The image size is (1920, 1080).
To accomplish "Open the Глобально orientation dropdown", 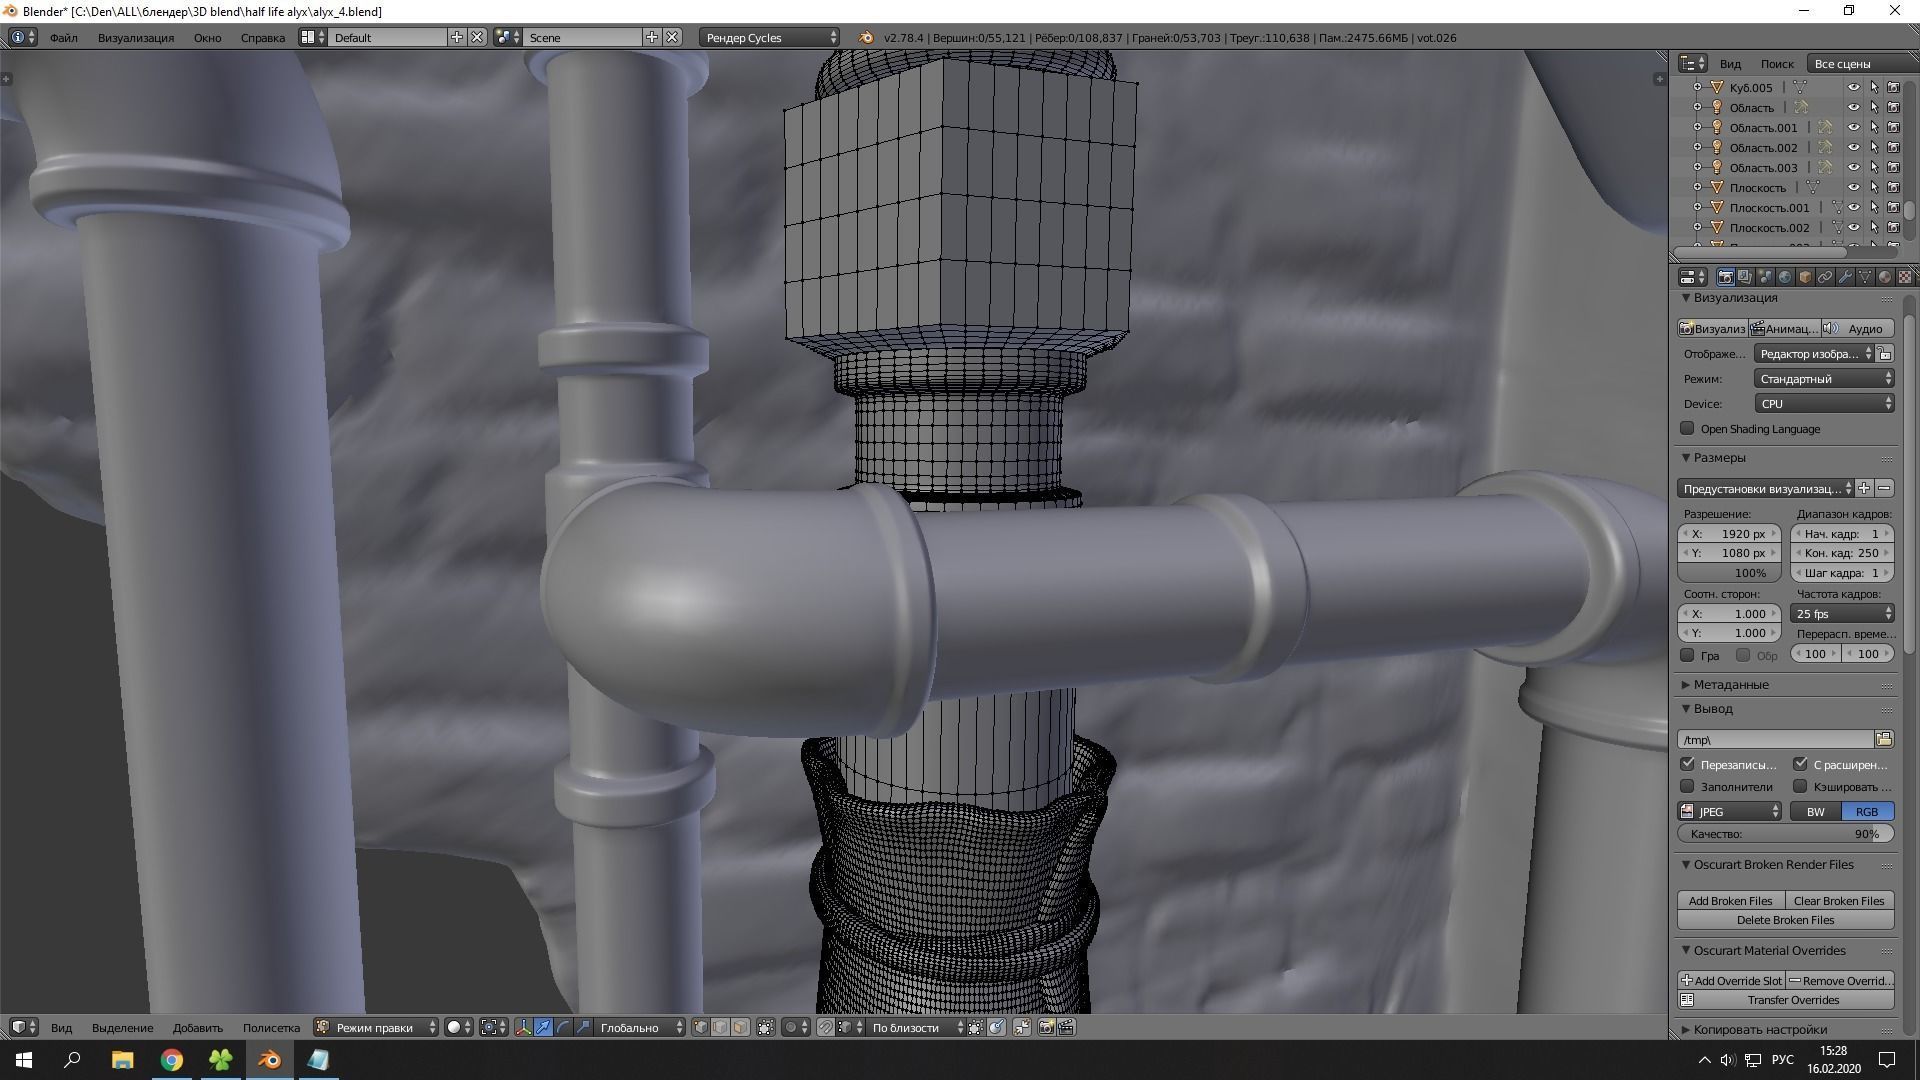I will pos(640,1027).
